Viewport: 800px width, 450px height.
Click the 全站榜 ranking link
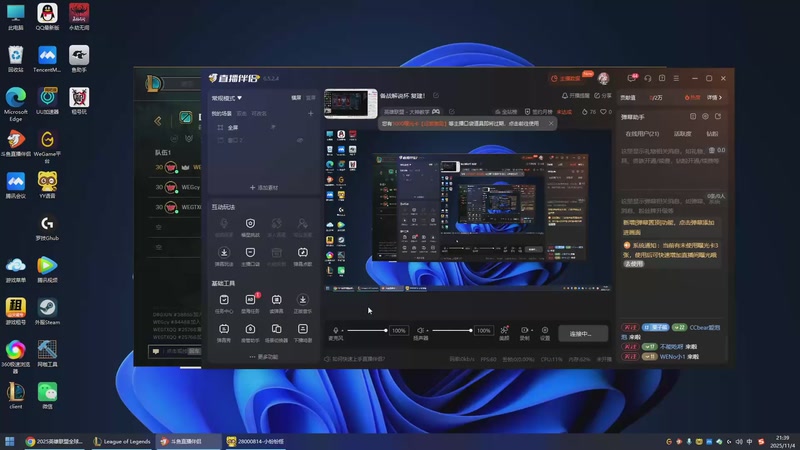click(x=506, y=111)
